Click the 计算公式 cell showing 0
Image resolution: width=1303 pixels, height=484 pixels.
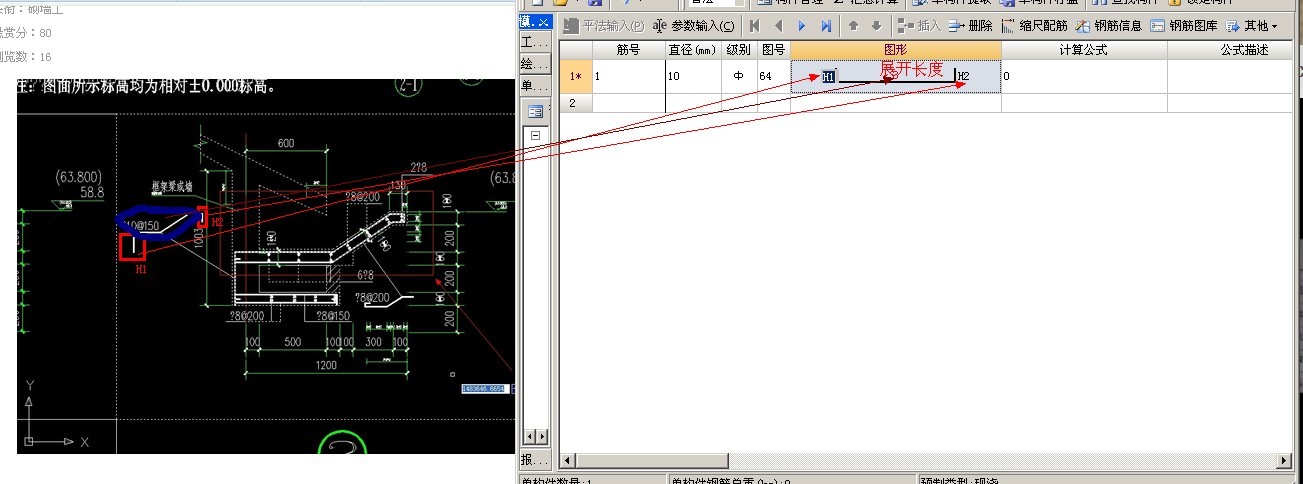(x=1084, y=76)
